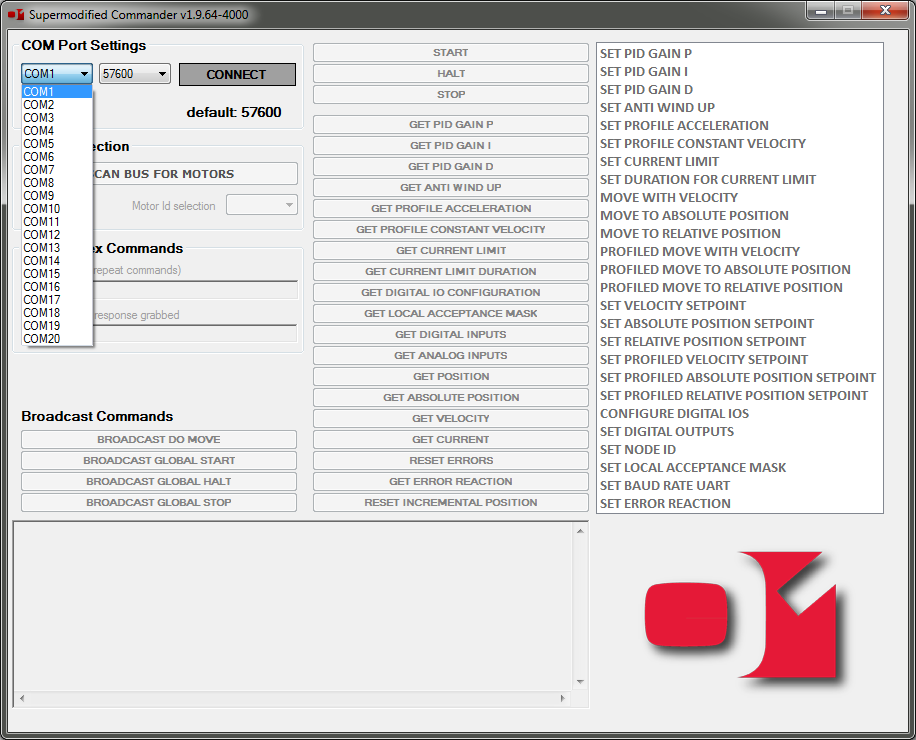916x740 pixels.
Task: Click the CAN BUS FOR MOTORS button
Action: (x=195, y=173)
